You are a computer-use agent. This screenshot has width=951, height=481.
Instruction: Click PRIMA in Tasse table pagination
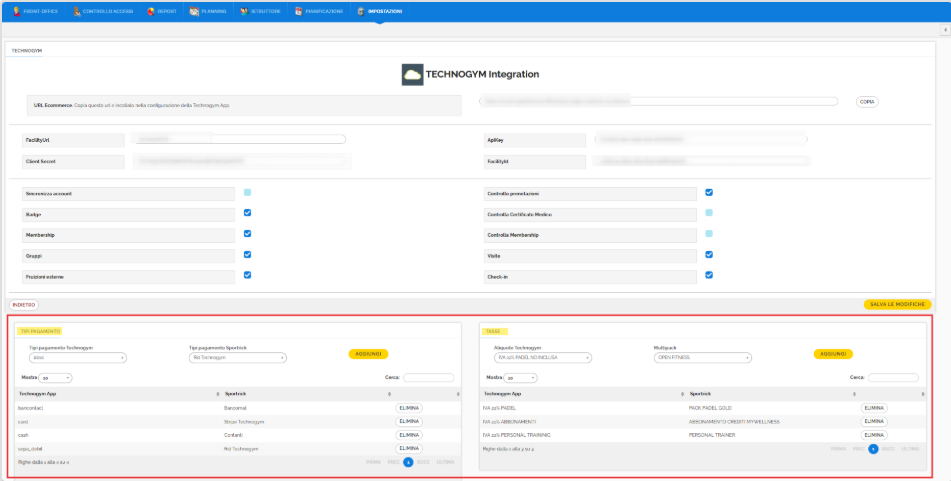pos(838,449)
